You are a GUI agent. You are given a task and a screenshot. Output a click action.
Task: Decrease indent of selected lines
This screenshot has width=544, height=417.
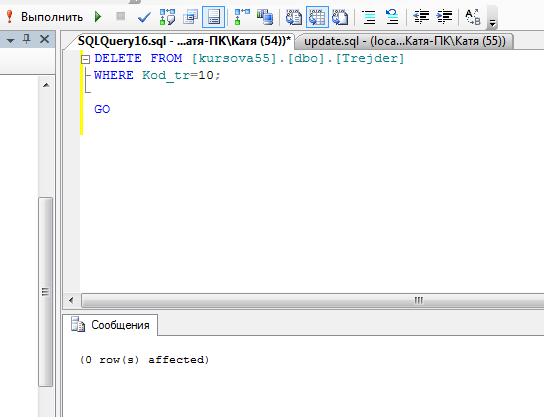[421, 17]
